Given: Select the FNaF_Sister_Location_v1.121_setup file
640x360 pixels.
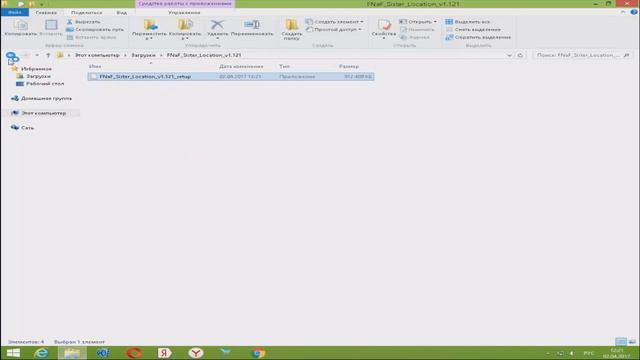Looking at the screenshot, I should (231, 76).
